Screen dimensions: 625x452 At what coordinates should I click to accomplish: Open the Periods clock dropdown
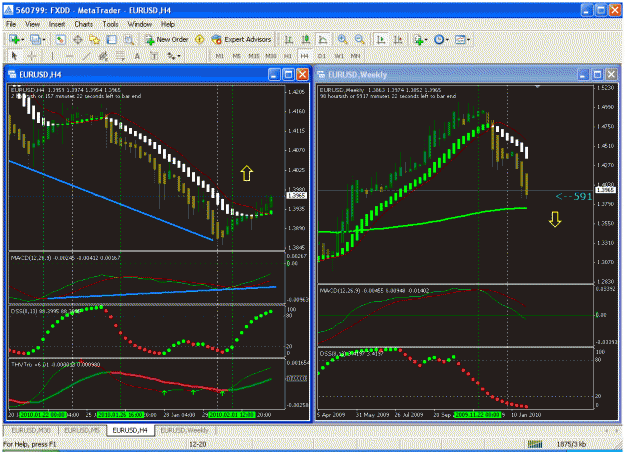(x=441, y=39)
